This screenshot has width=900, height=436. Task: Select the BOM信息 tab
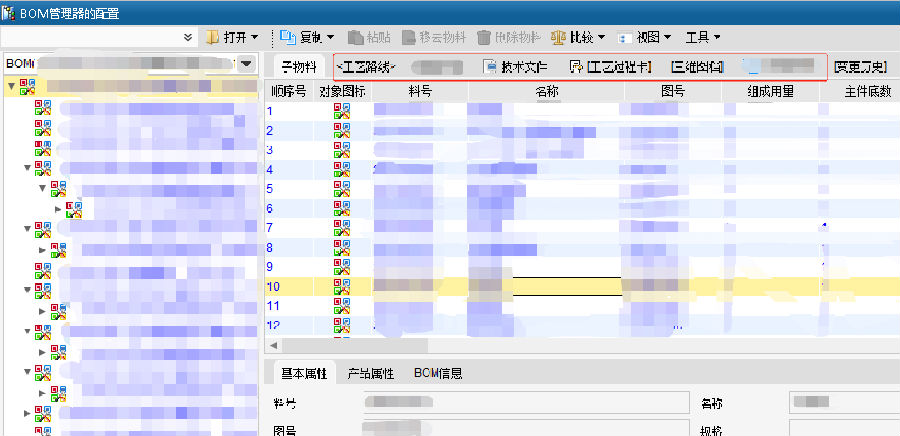pyautogui.click(x=438, y=373)
